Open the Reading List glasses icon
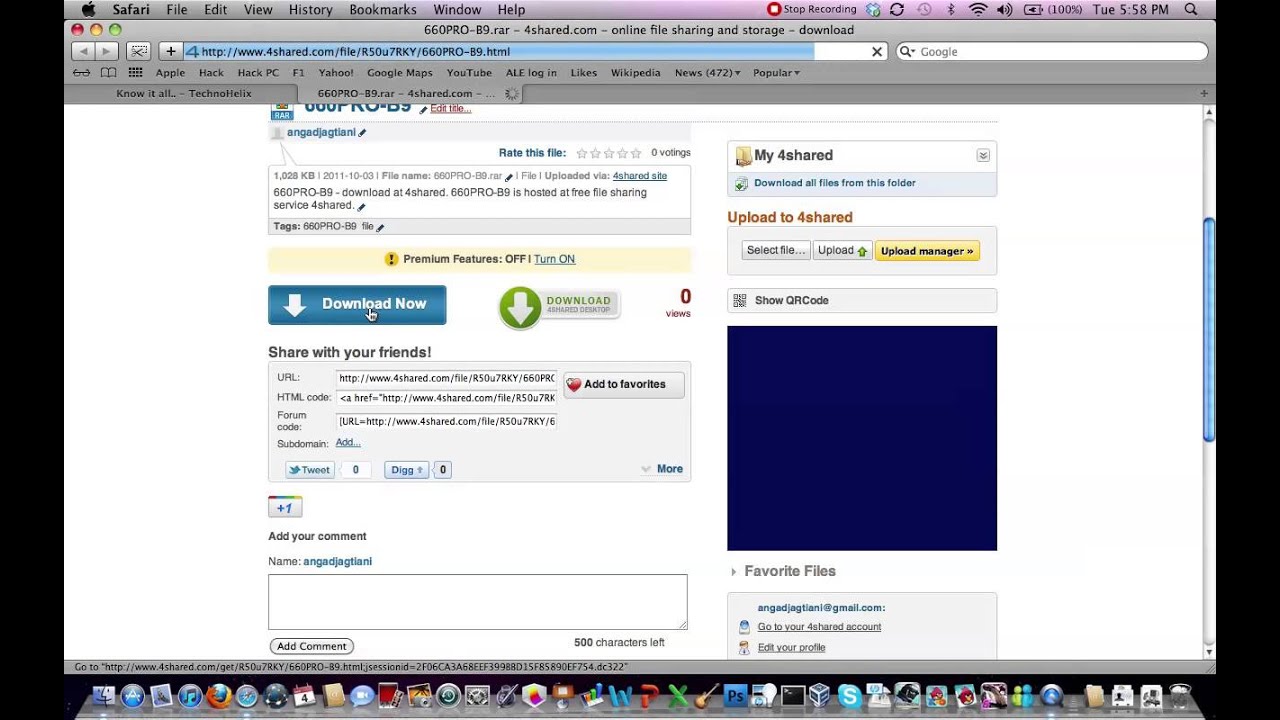The width and height of the screenshot is (1280, 720). (x=82, y=73)
